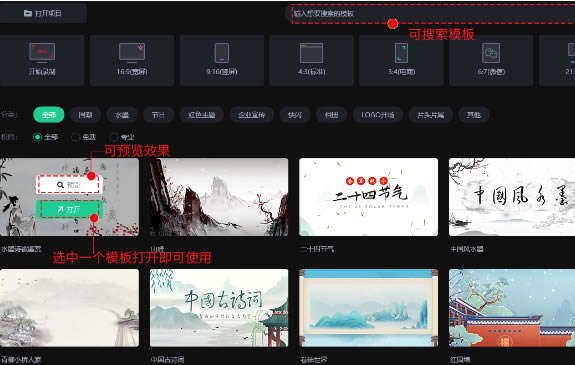Screen dimensions: 575x365
Task: Select the 专业 professional radio button
Action: [x=114, y=137]
